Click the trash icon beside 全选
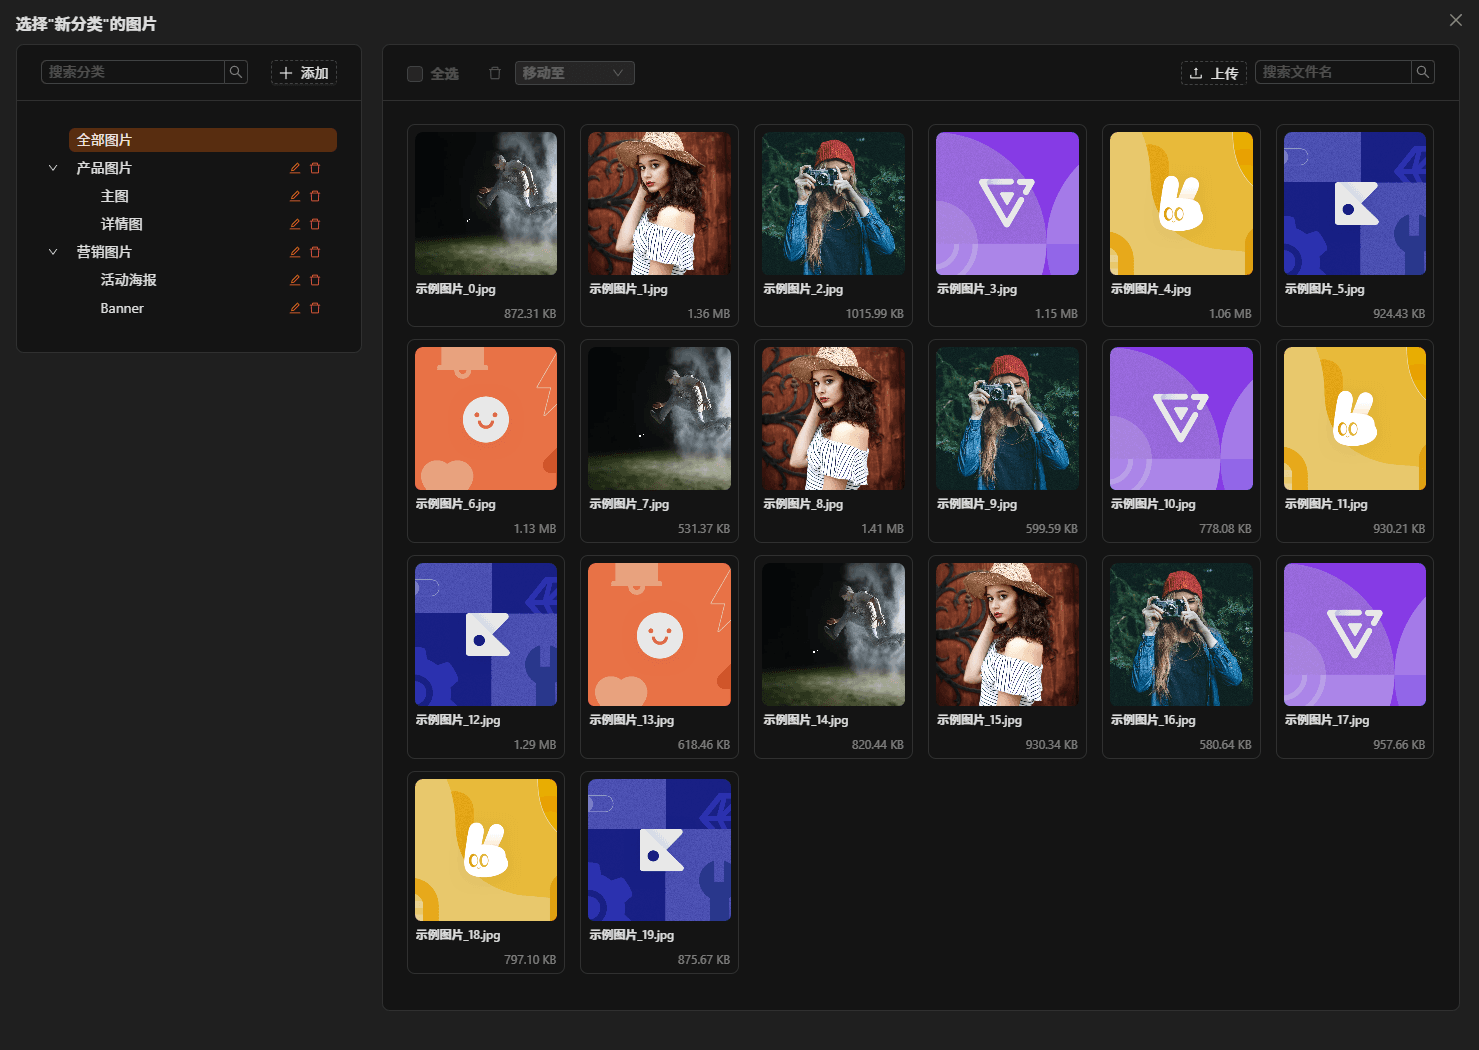This screenshot has width=1479, height=1050. [494, 73]
